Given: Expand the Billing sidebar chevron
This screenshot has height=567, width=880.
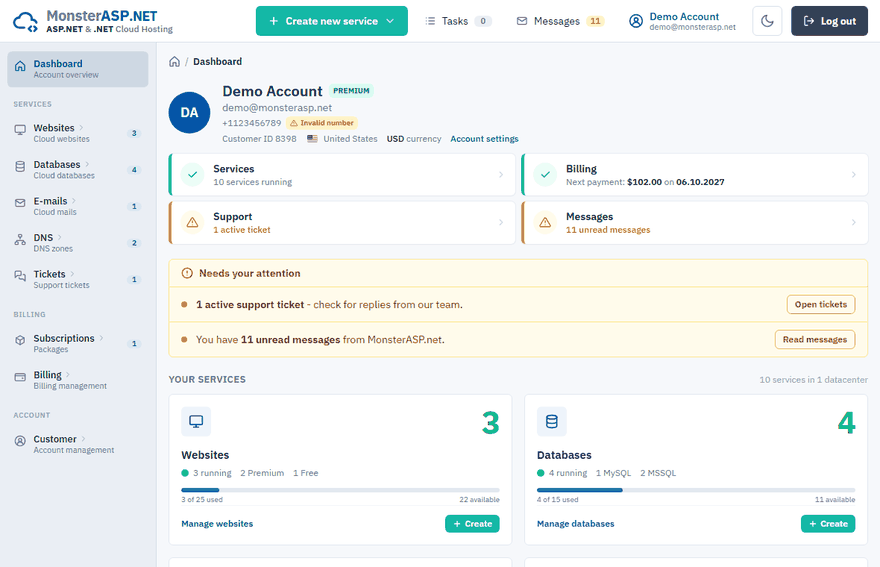Looking at the screenshot, I should (x=68, y=374).
